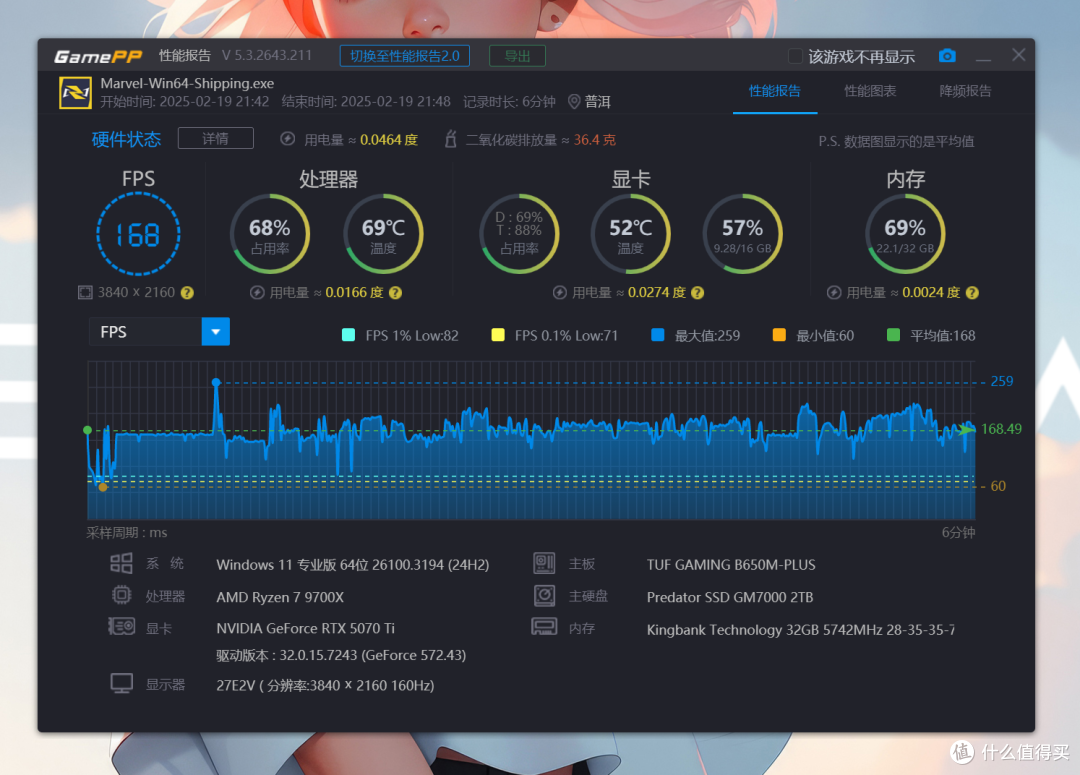Switch to 性能报告 tab

tap(775, 91)
